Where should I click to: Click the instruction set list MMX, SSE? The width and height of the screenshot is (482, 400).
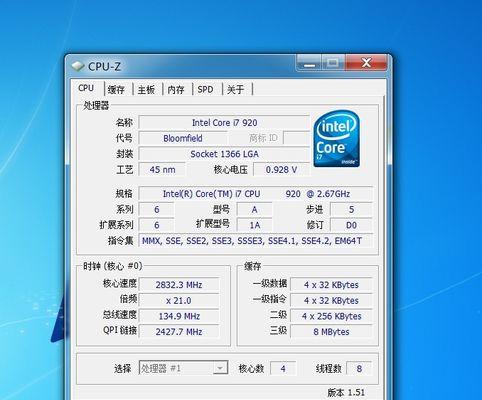click(x=256, y=241)
